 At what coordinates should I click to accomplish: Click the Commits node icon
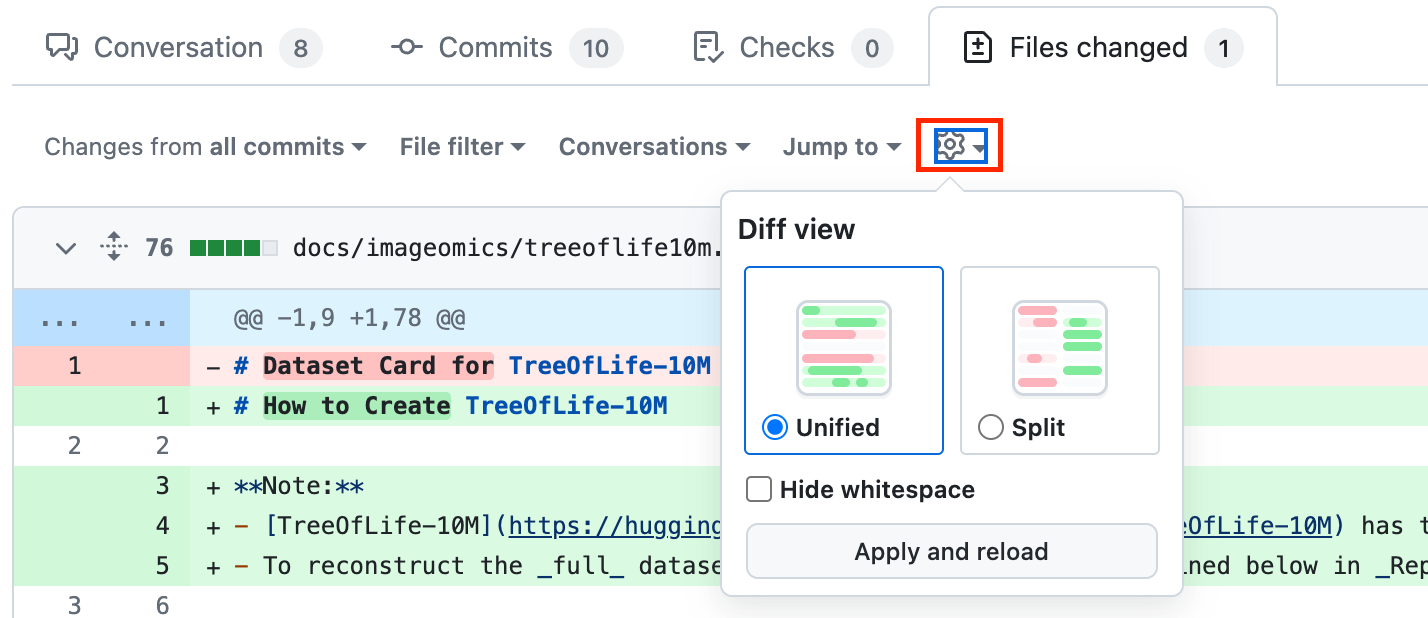tap(407, 47)
